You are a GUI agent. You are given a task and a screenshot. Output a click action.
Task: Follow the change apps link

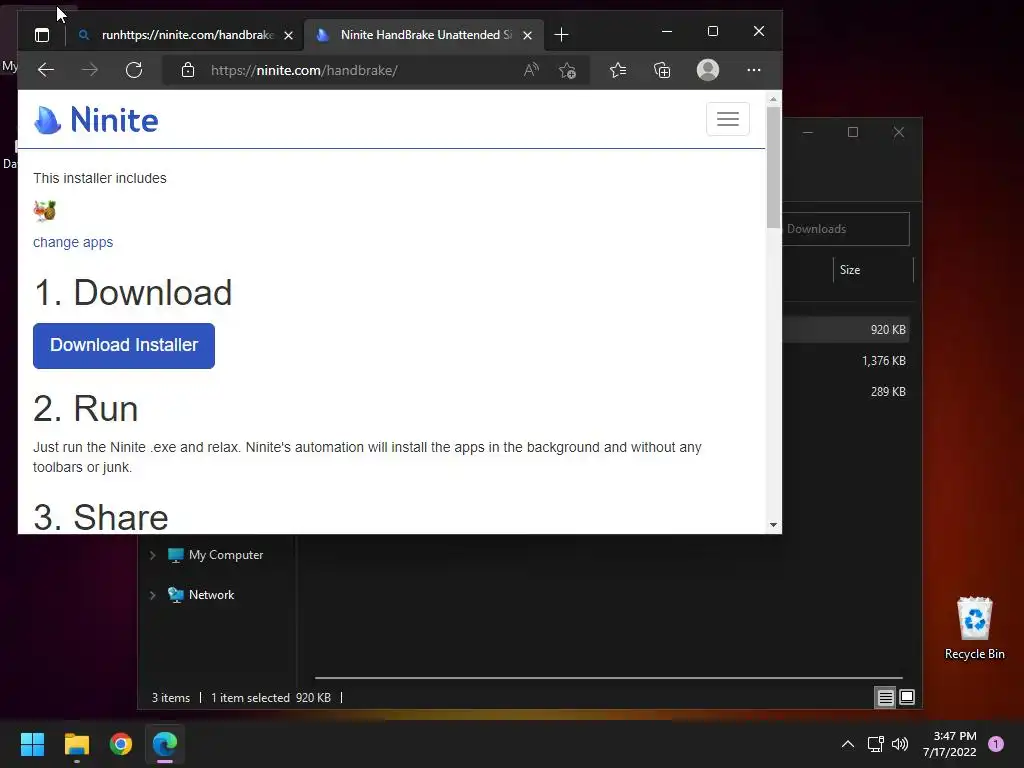pyautogui.click(x=73, y=242)
